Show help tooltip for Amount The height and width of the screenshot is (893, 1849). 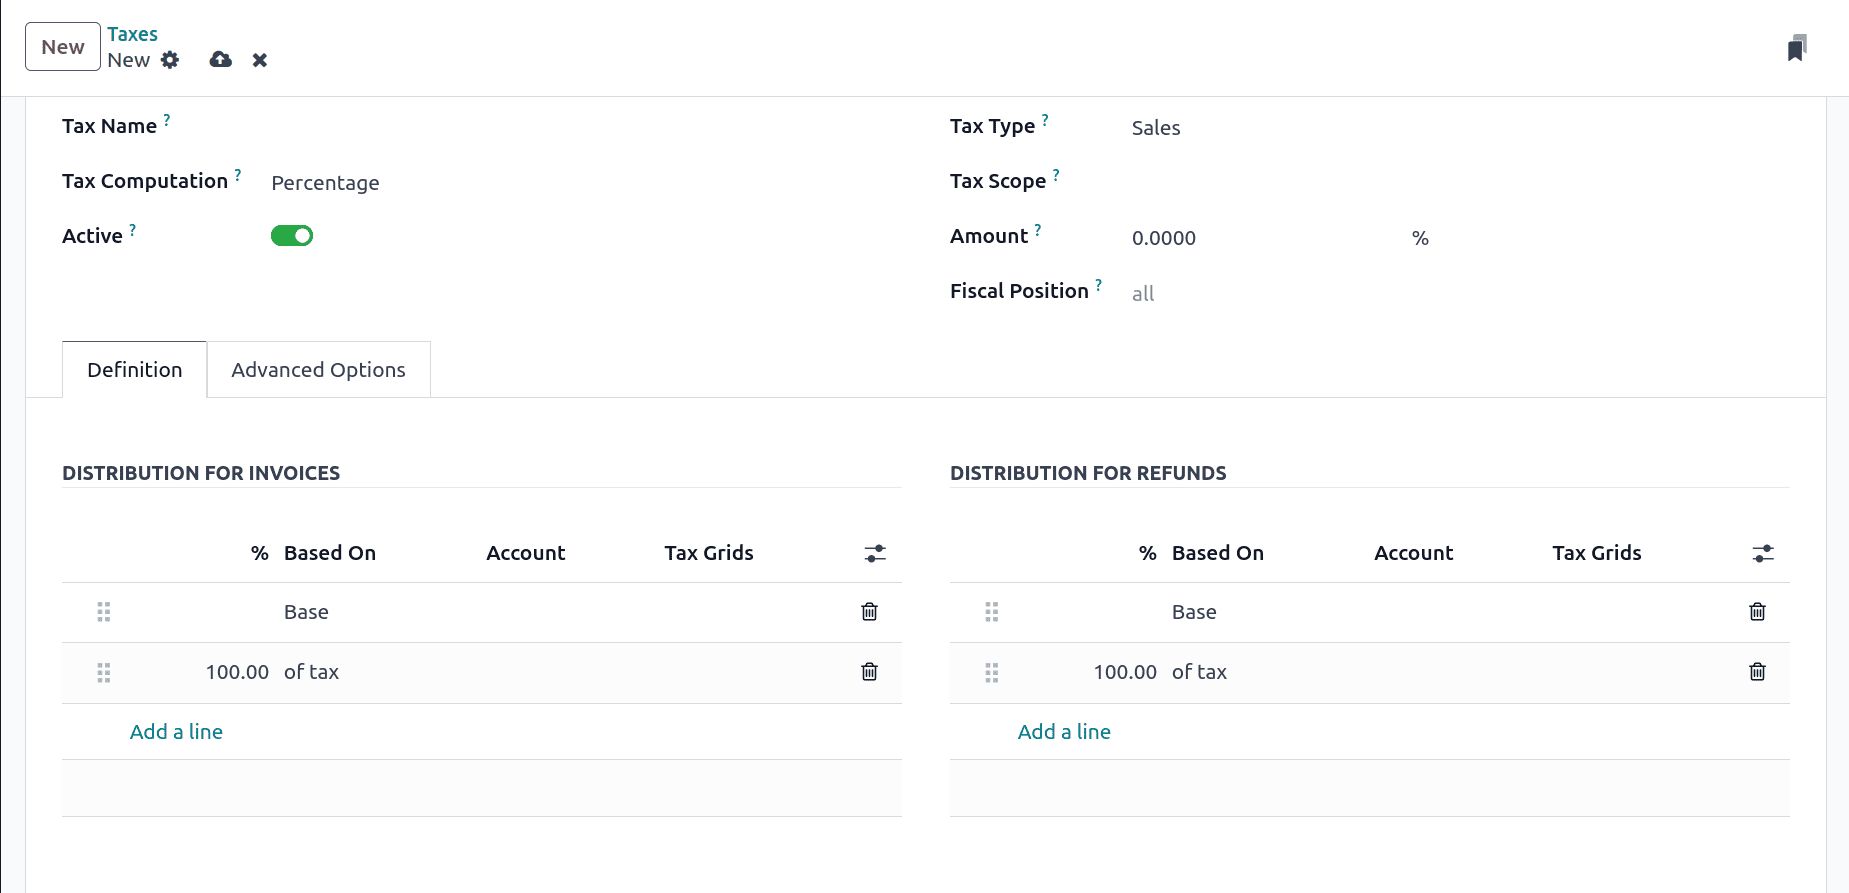point(1038,229)
